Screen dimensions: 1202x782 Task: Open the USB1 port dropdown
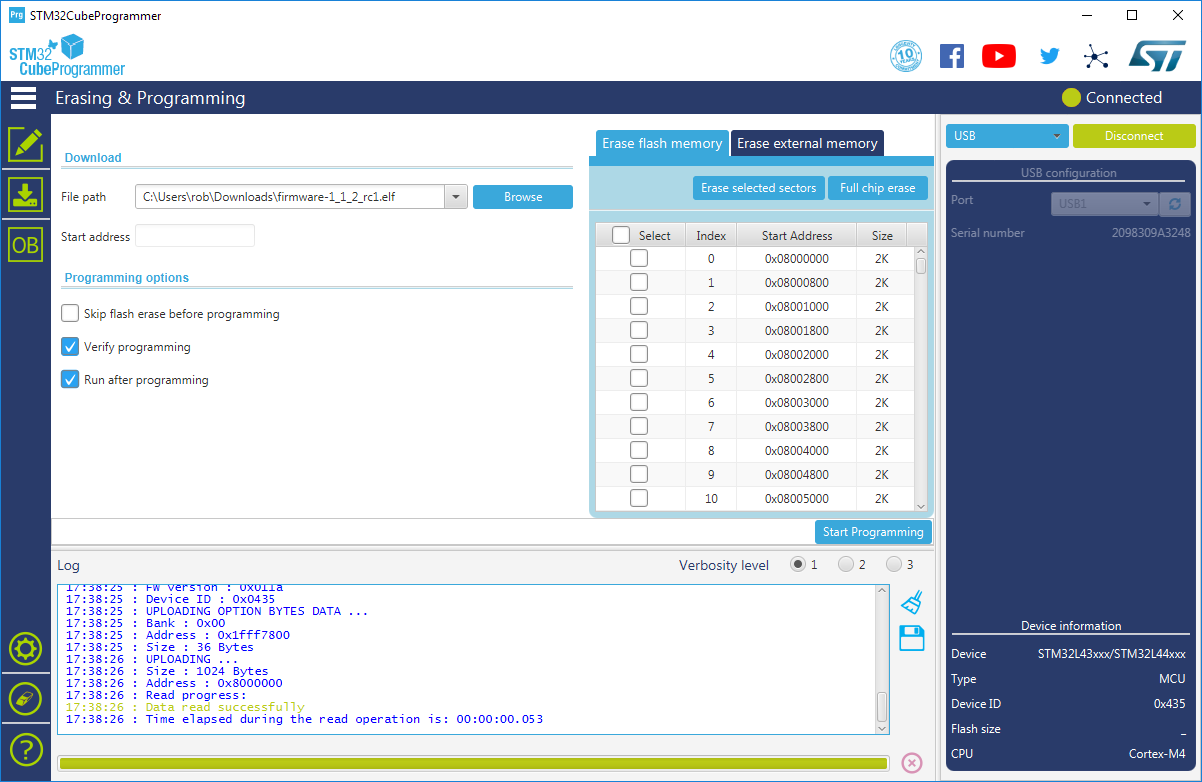(1104, 204)
